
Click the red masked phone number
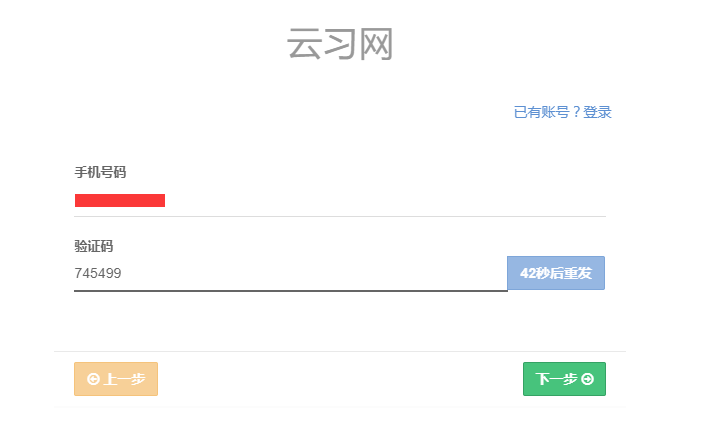pos(120,200)
